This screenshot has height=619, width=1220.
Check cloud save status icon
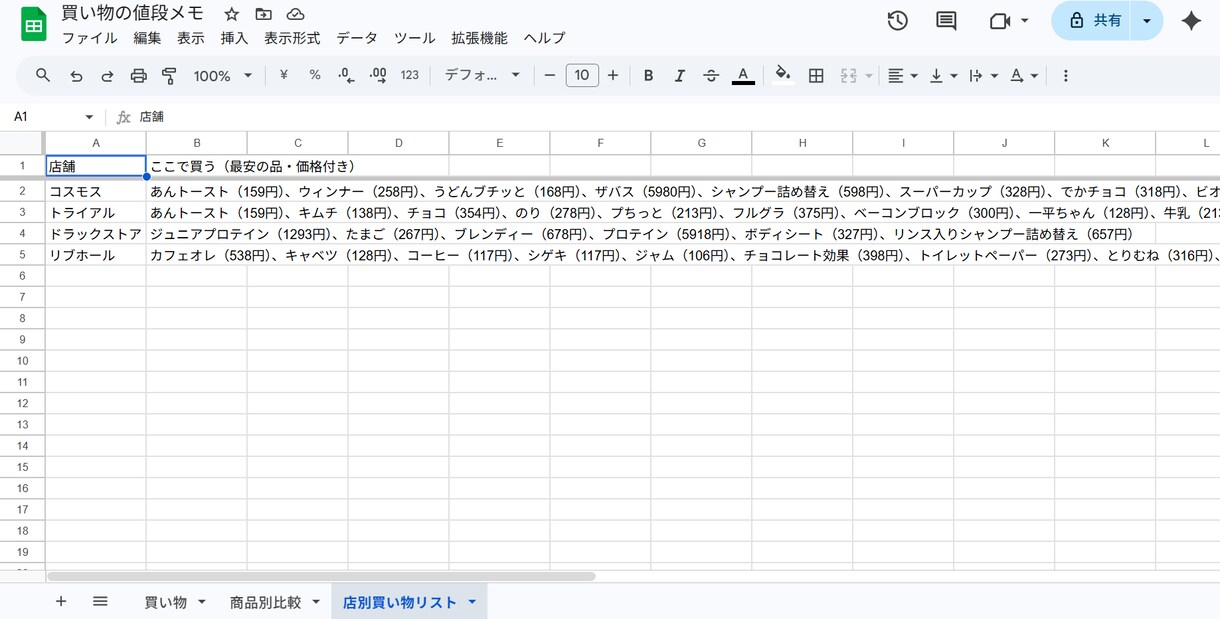pos(295,14)
